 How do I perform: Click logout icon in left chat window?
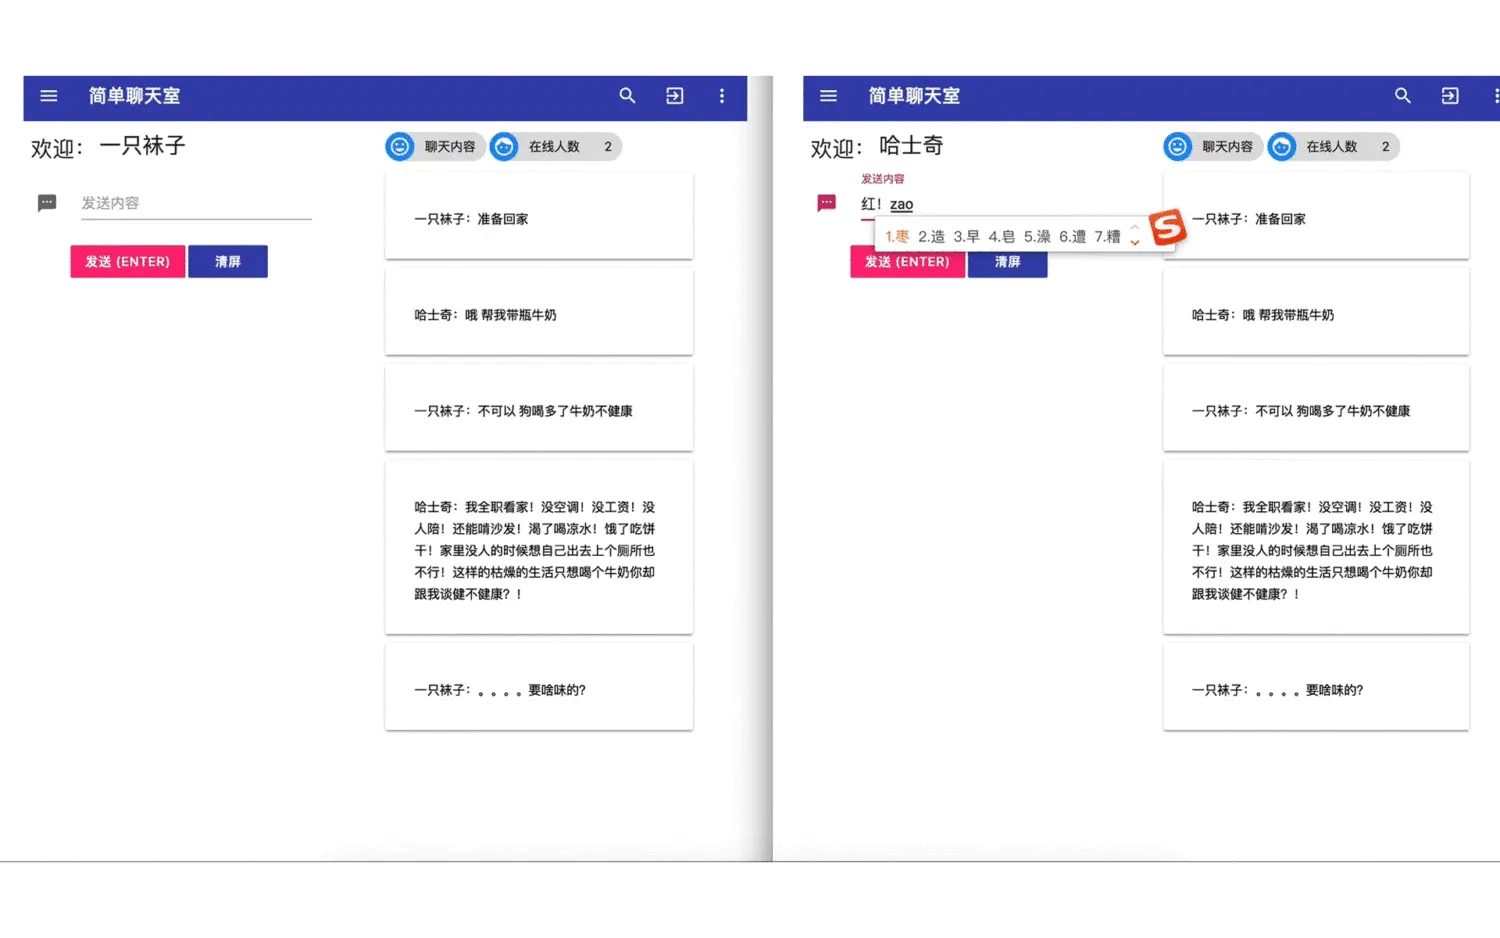[x=675, y=96]
